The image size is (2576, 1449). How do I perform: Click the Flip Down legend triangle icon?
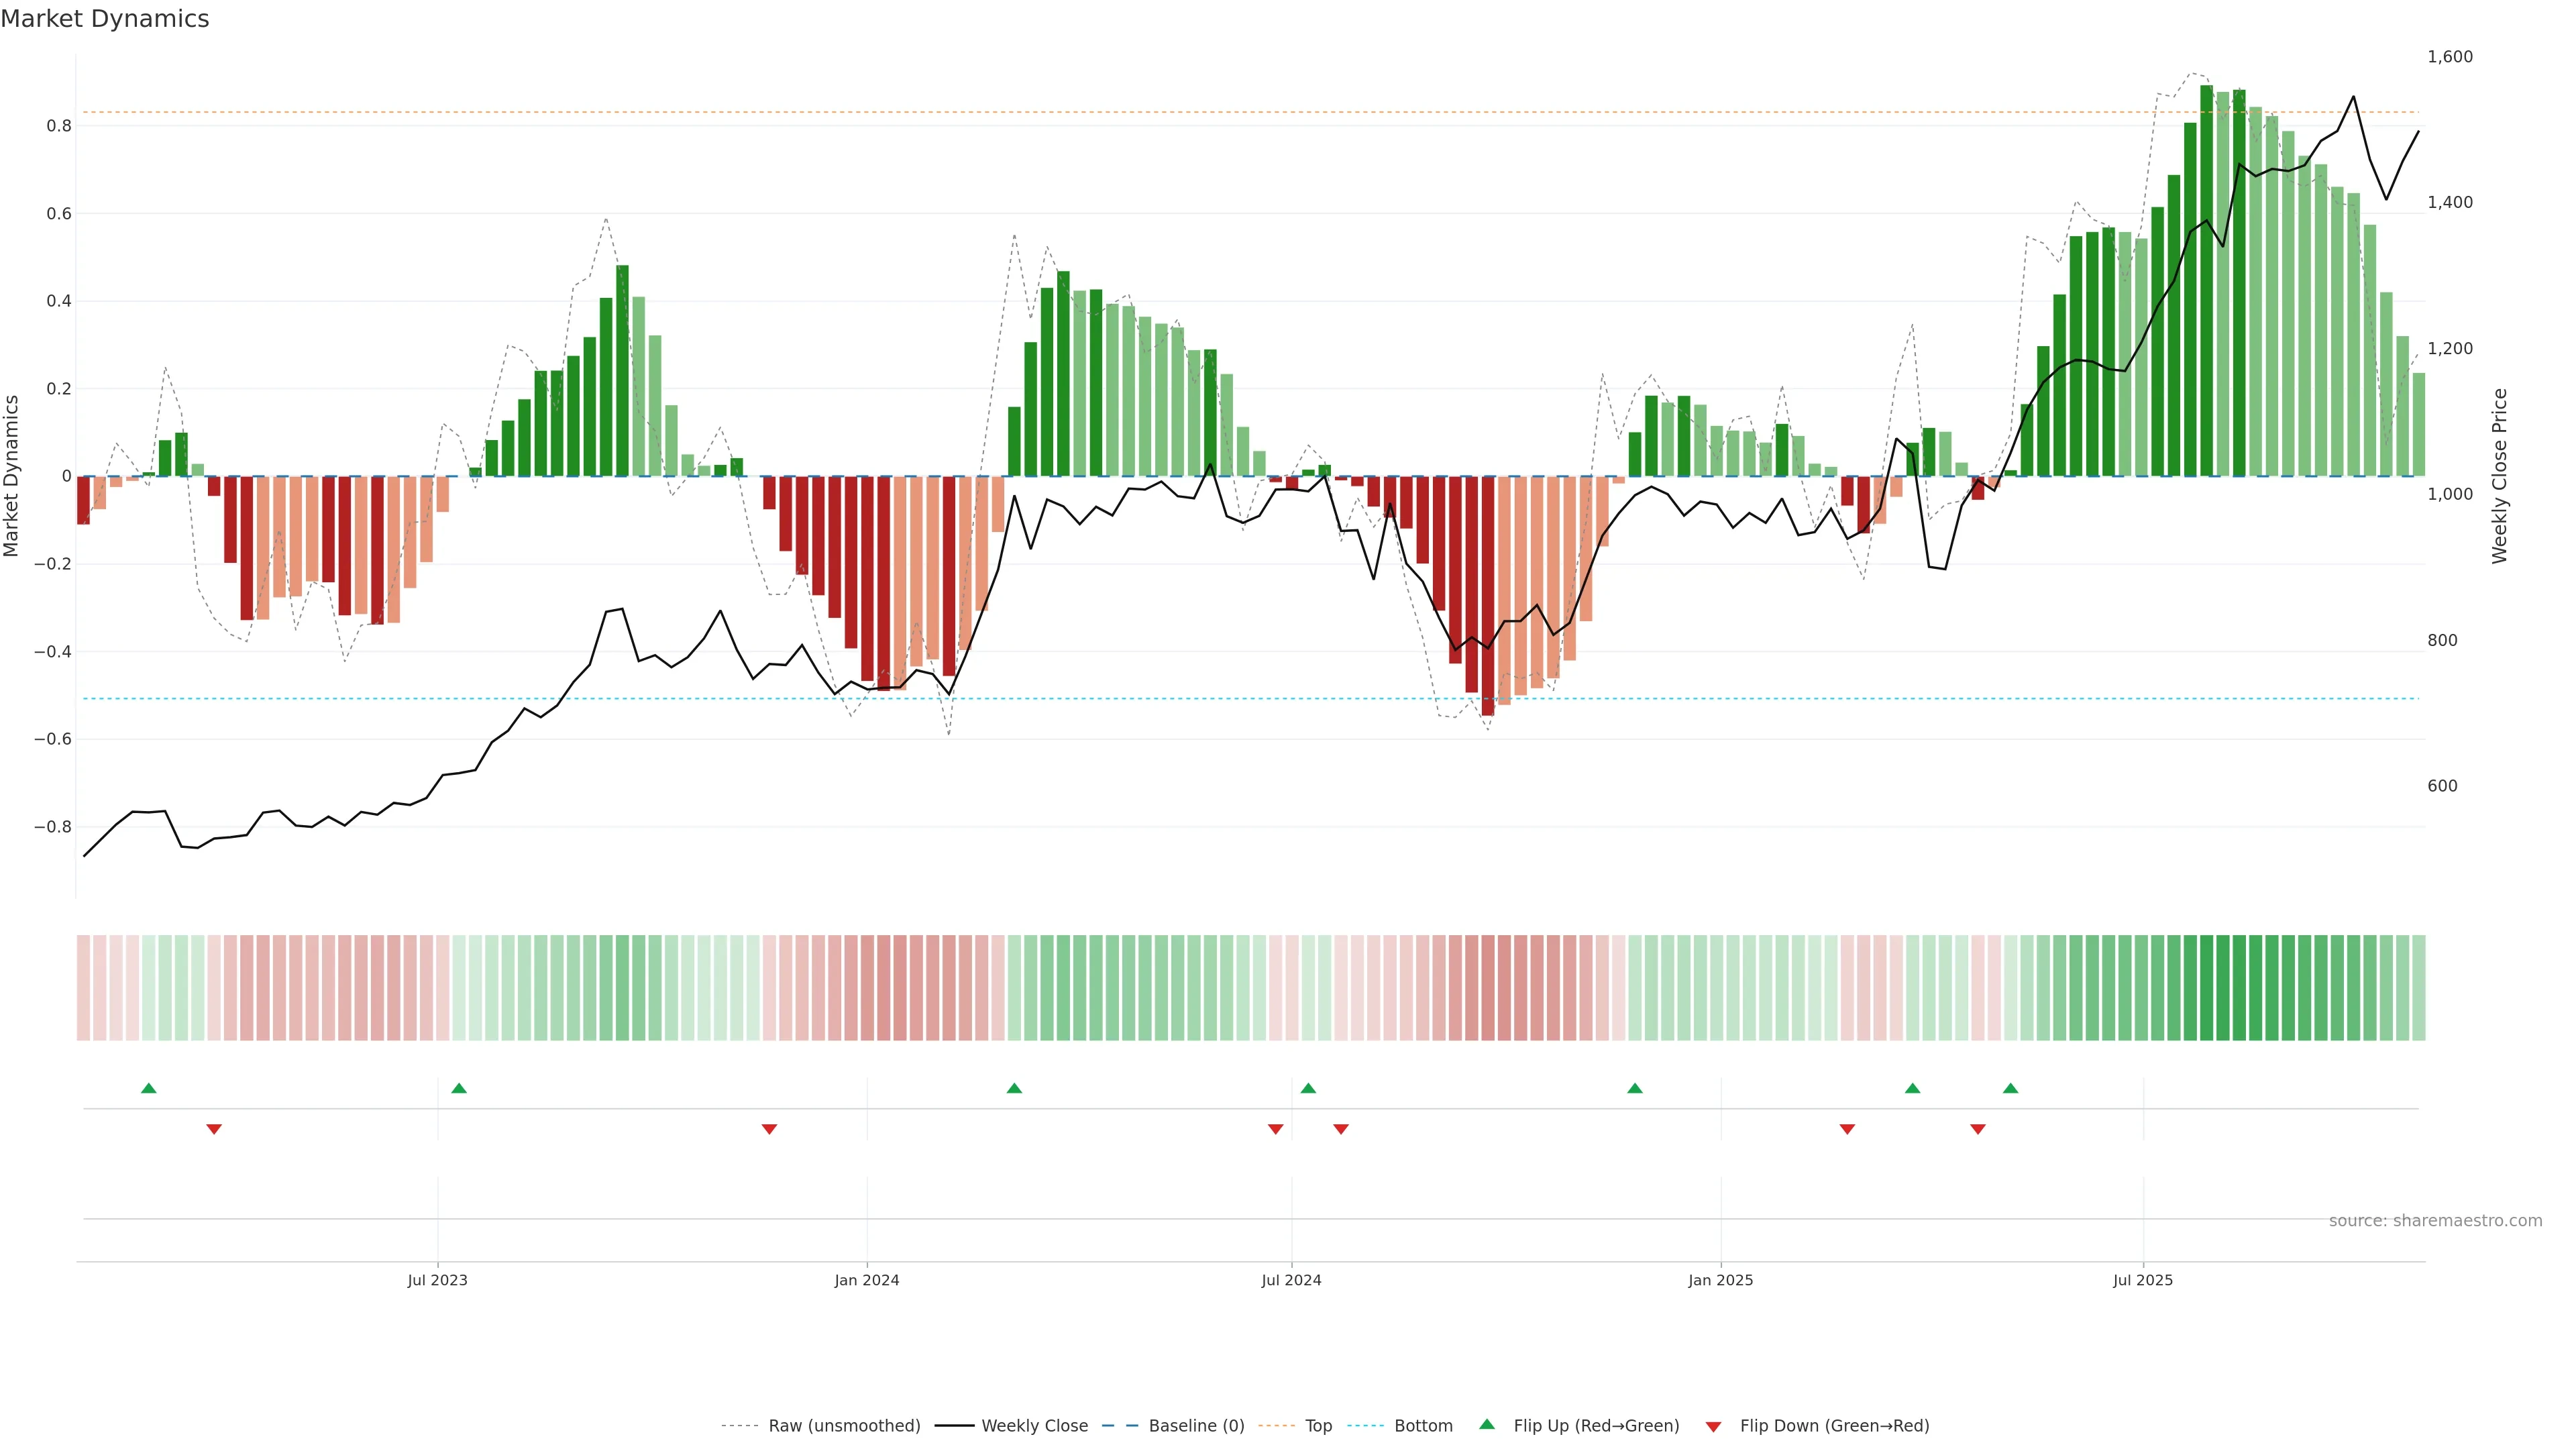point(1713,1426)
